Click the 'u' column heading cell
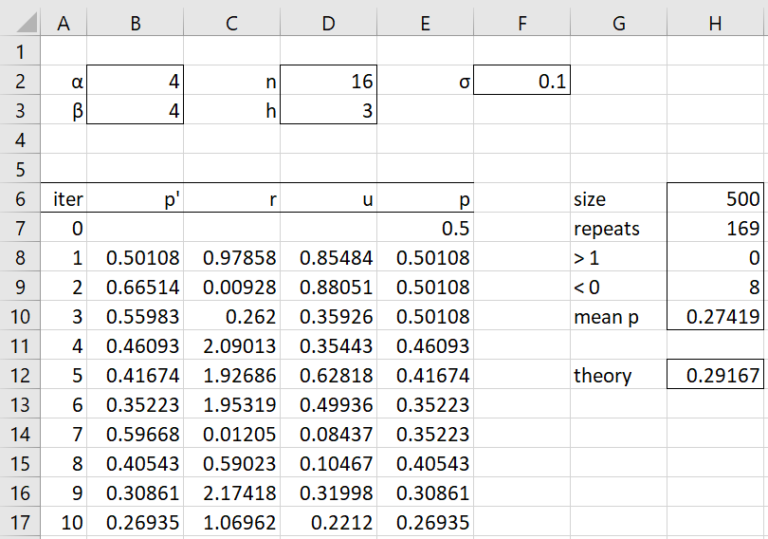This screenshot has width=768, height=539. point(329,198)
